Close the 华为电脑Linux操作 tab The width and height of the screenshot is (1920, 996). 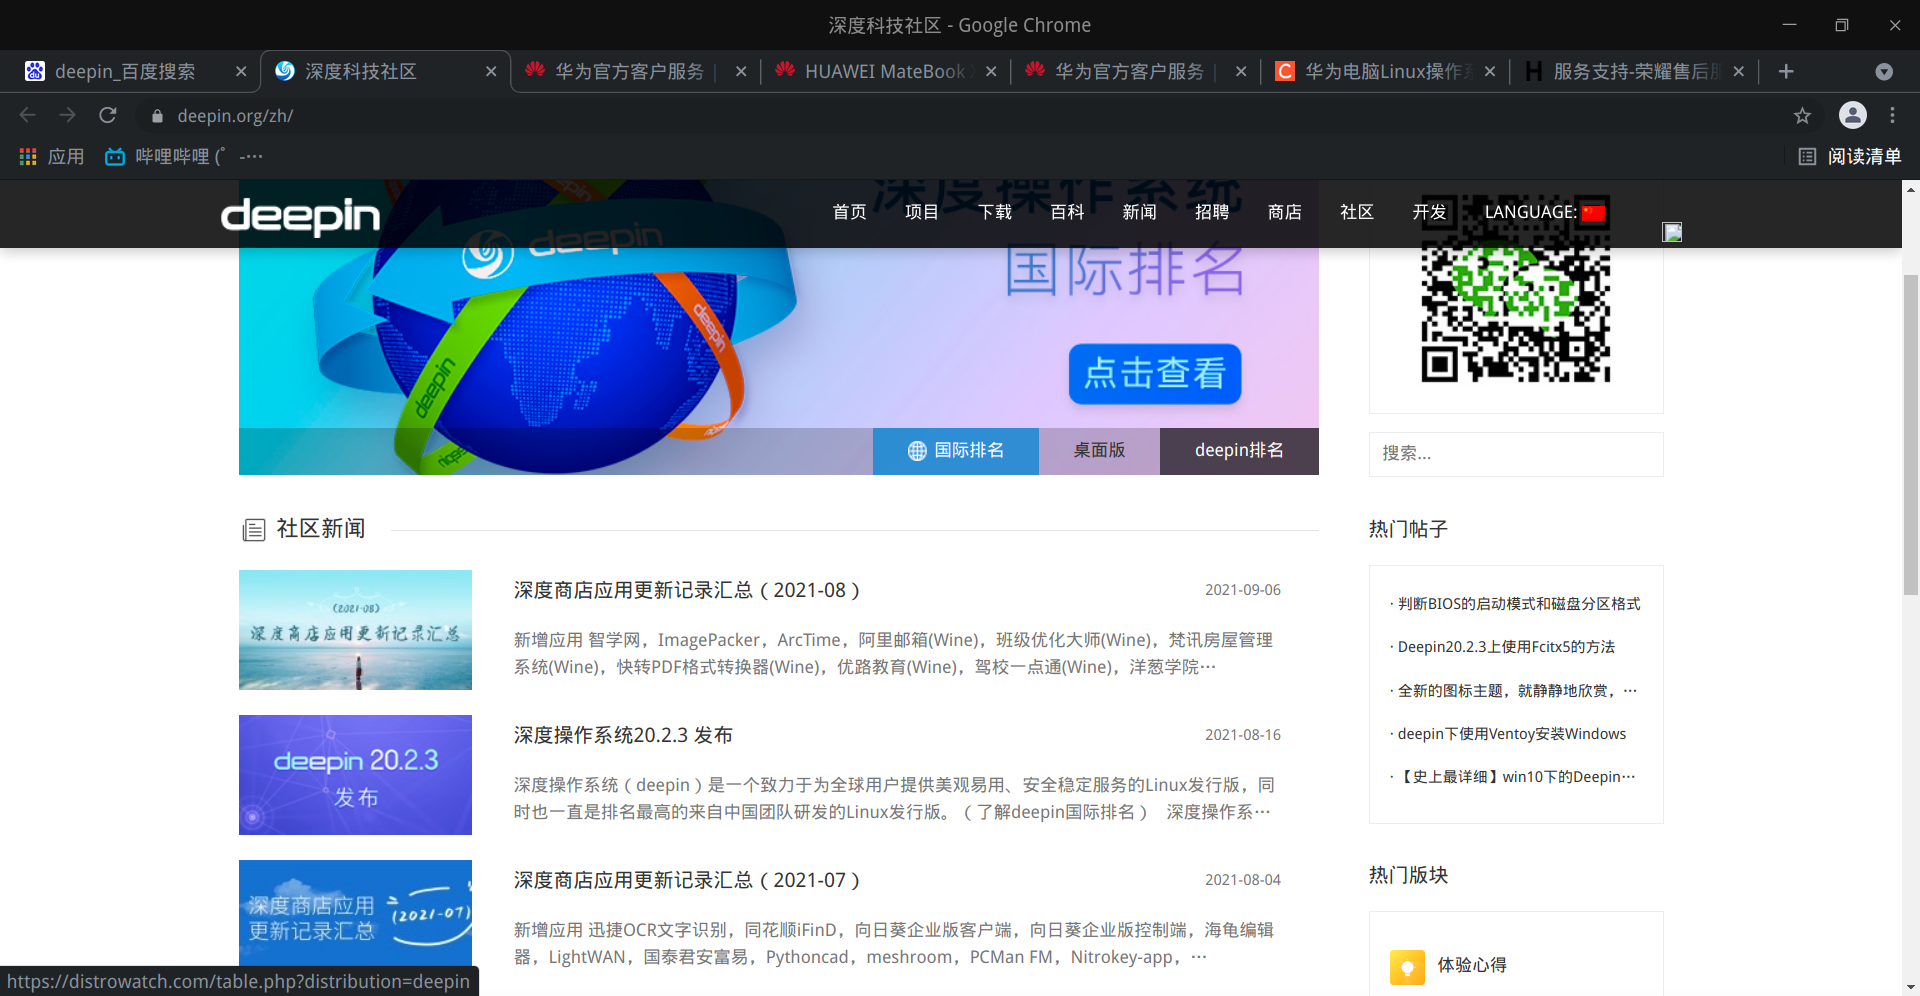click(x=1490, y=71)
